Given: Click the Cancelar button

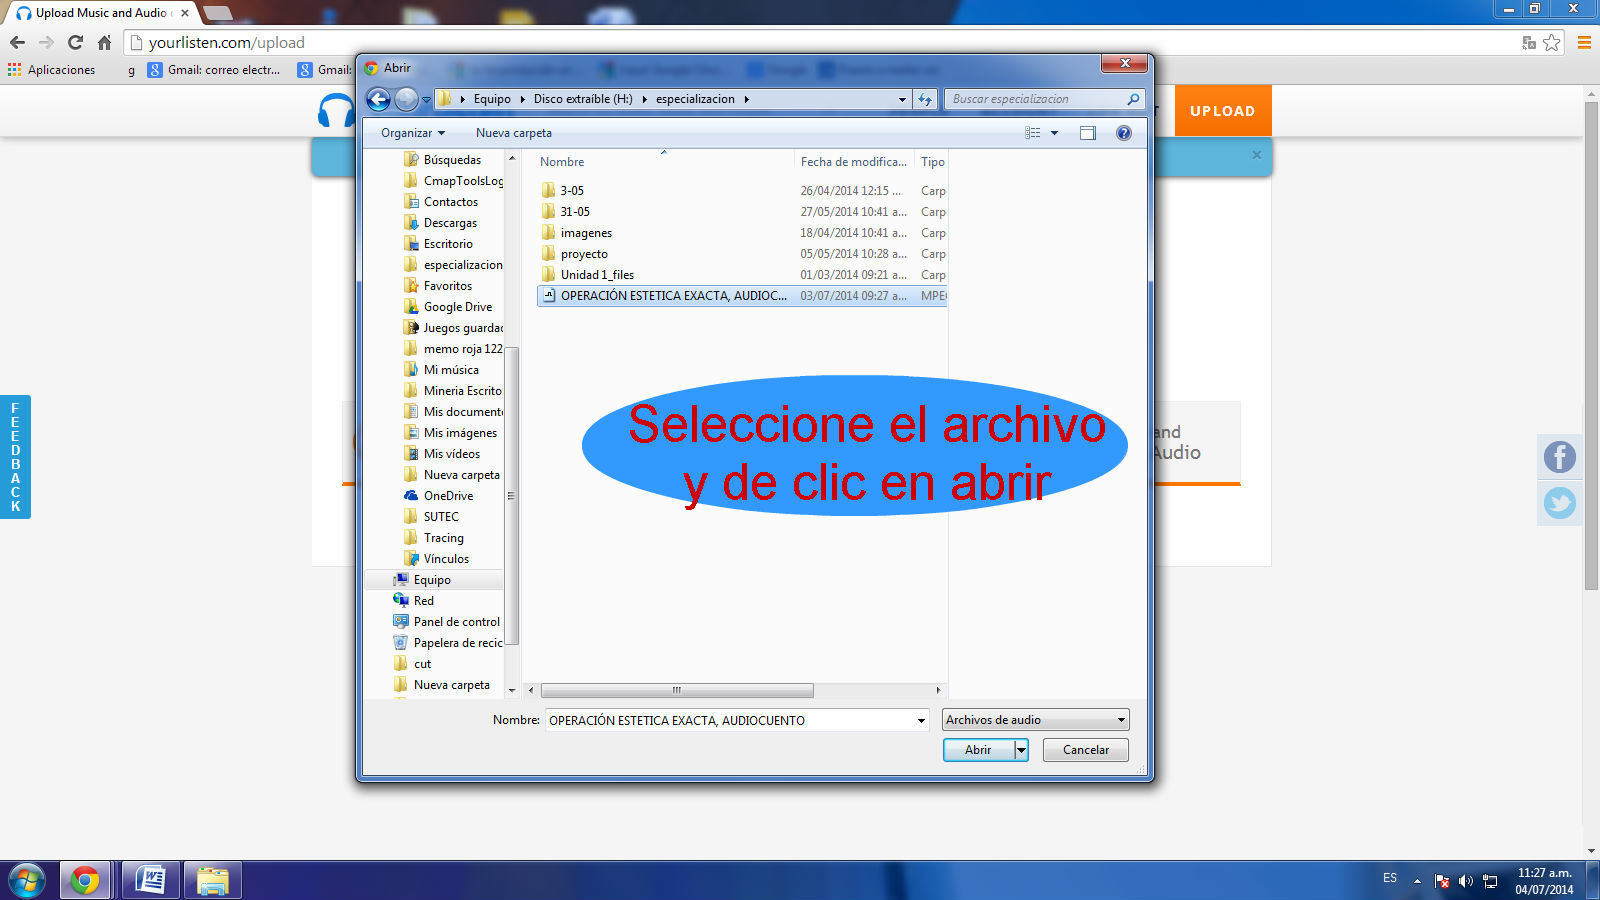Looking at the screenshot, I should (1085, 750).
